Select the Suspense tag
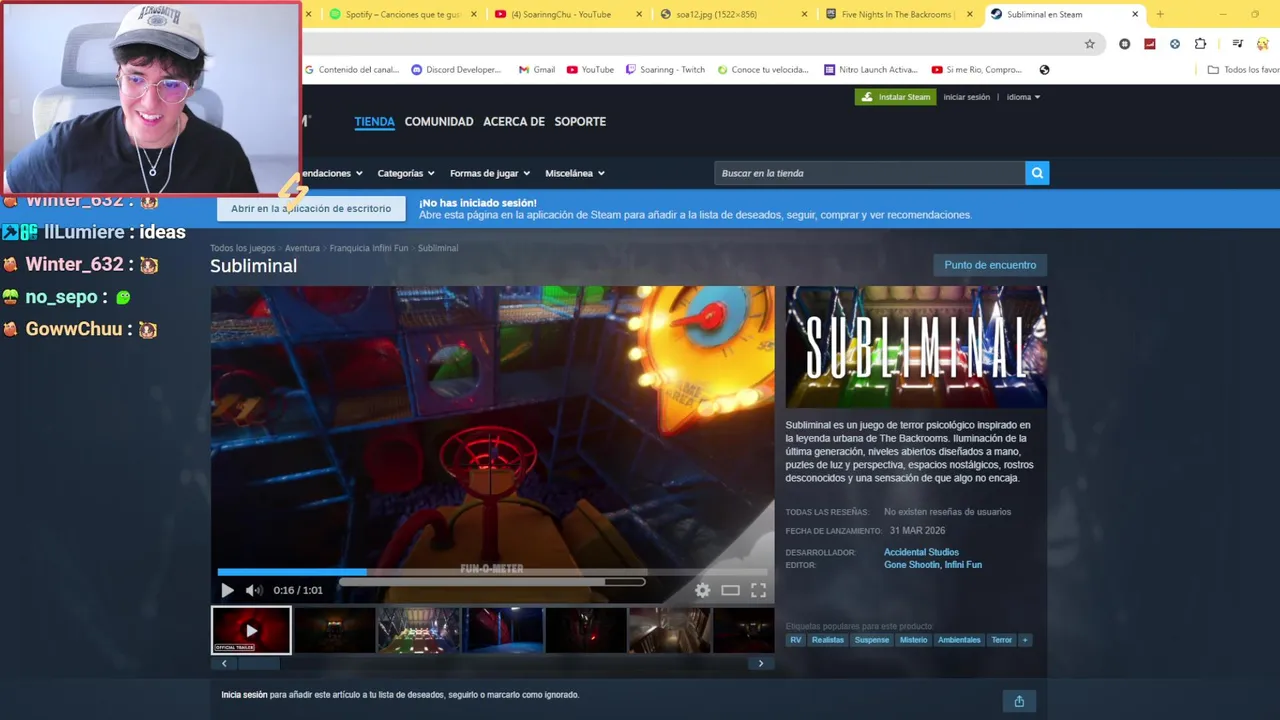Image resolution: width=1280 pixels, height=720 pixels. pyautogui.click(x=872, y=640)
